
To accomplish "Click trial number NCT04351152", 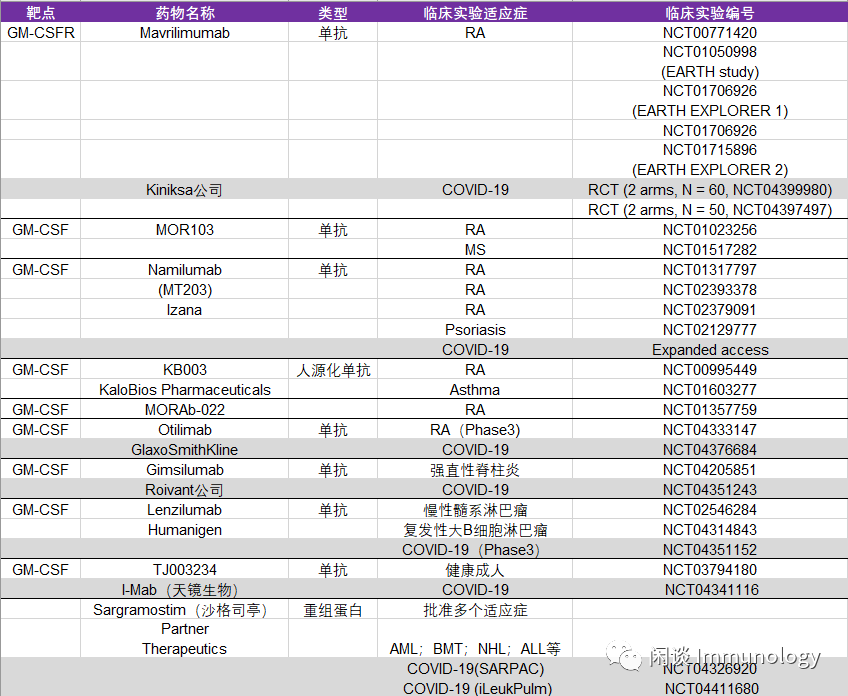I will click(709, 549).
